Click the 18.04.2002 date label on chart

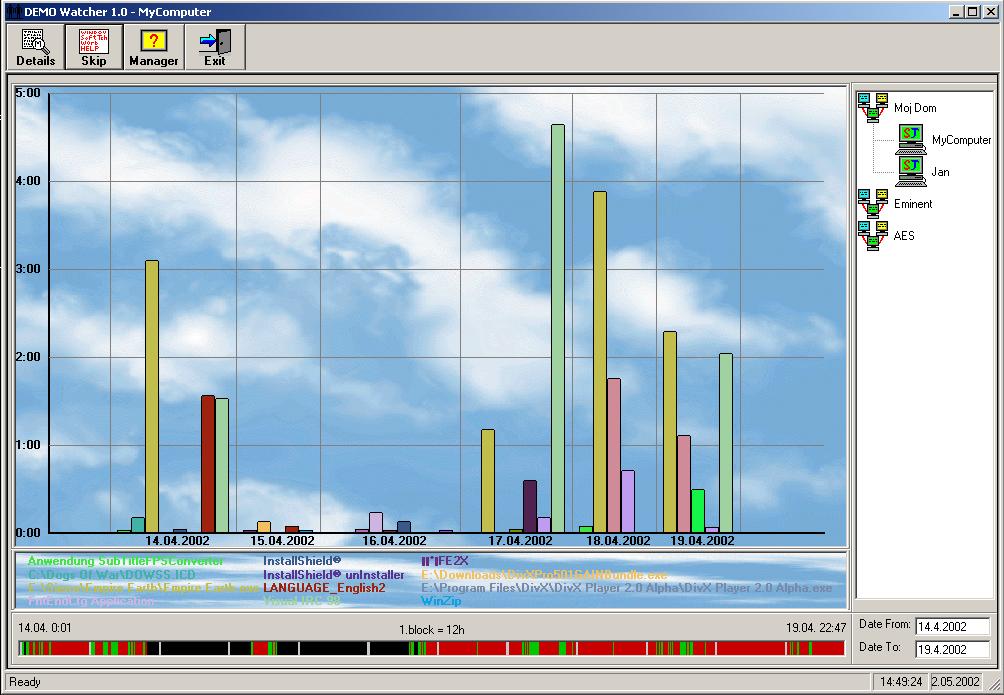618,541
